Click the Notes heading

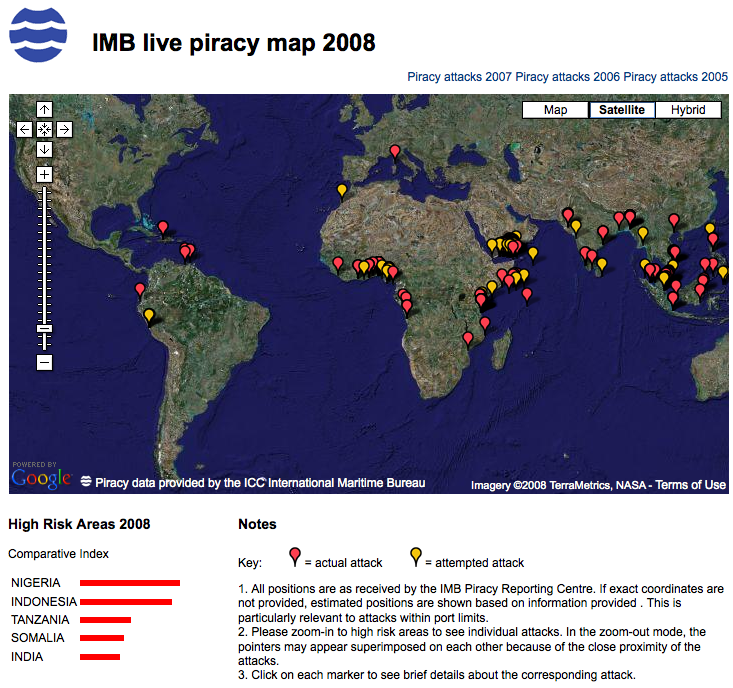pyautogui.click(x=258, y=524)
